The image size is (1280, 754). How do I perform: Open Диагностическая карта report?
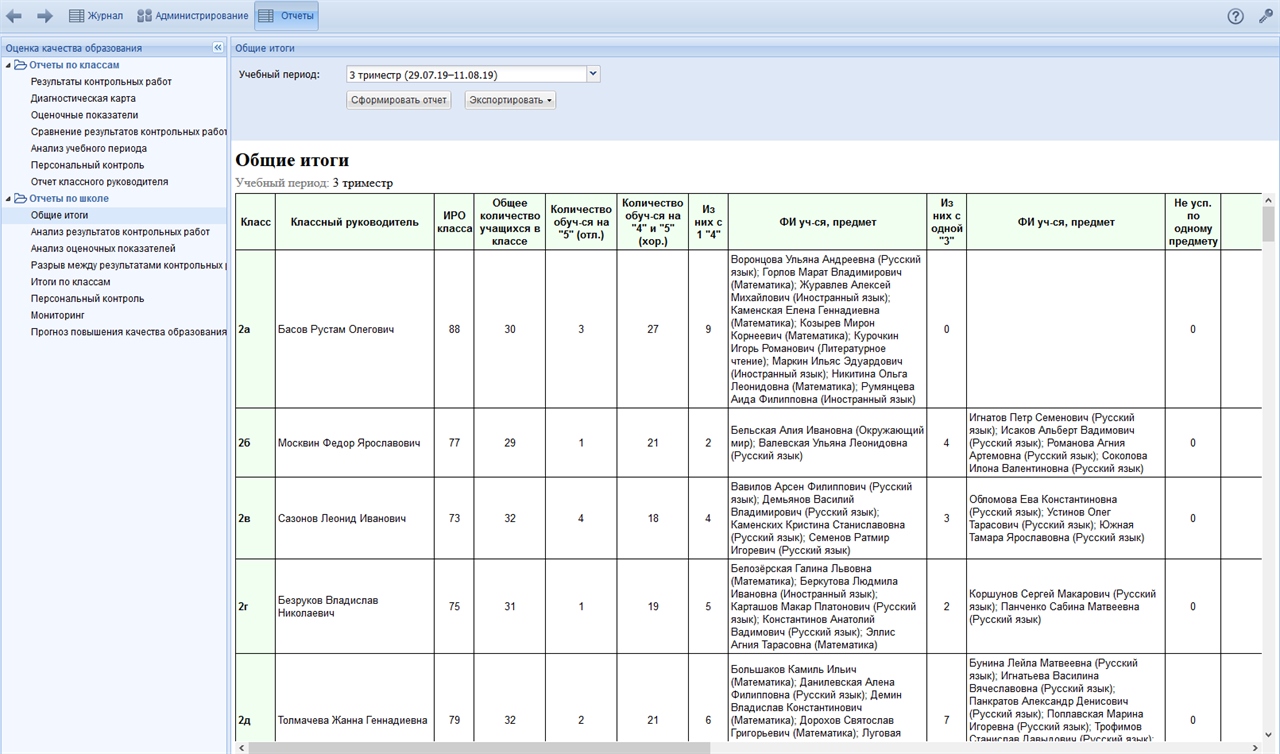coord(83,98)
